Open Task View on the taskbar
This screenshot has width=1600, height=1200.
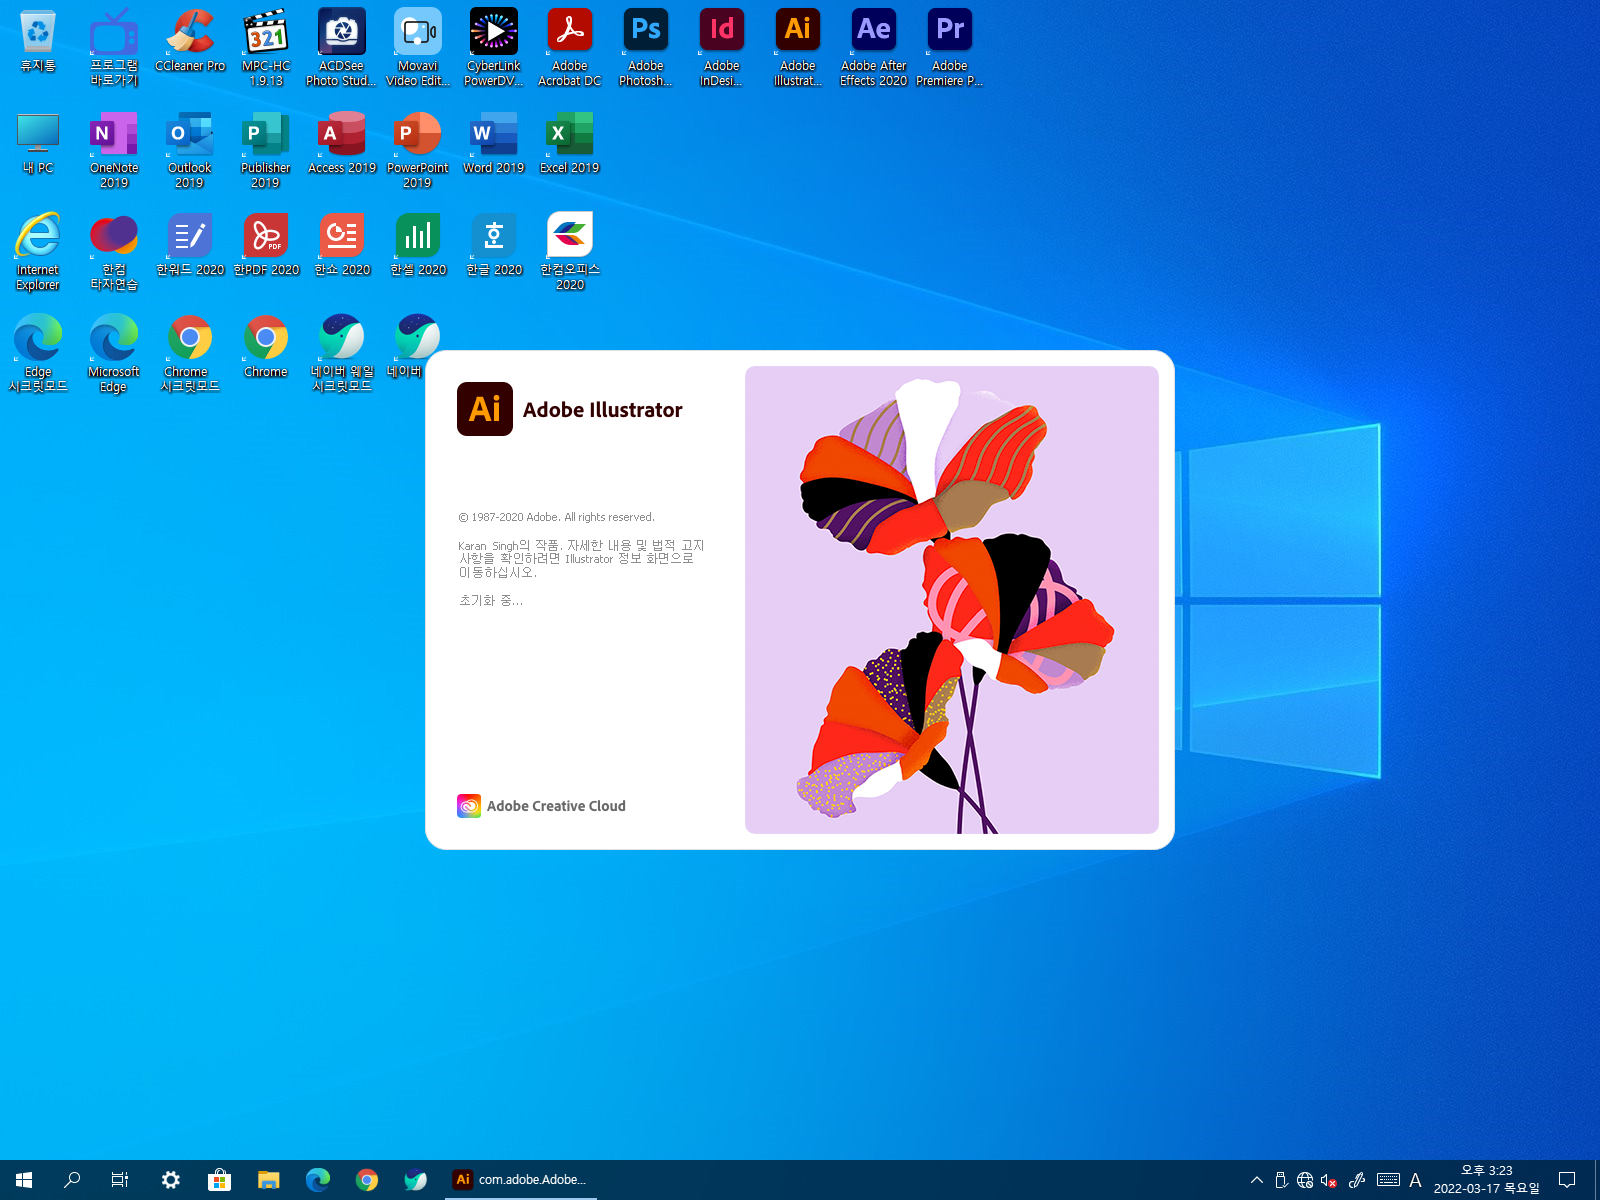[x=120, y=1180]
